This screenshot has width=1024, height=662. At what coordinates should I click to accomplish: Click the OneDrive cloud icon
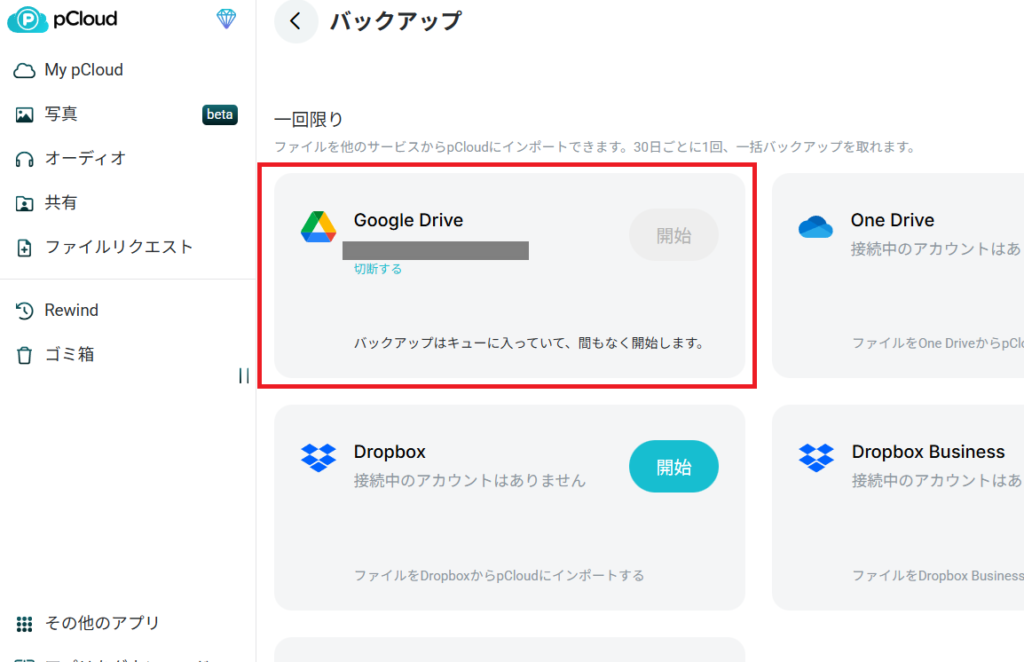click(815, 228)
